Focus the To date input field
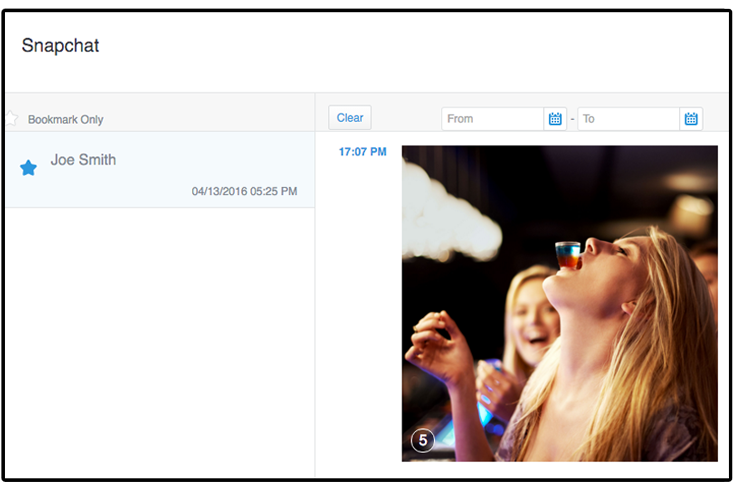Screen dimensions: 733x486 tap(628, 119)
